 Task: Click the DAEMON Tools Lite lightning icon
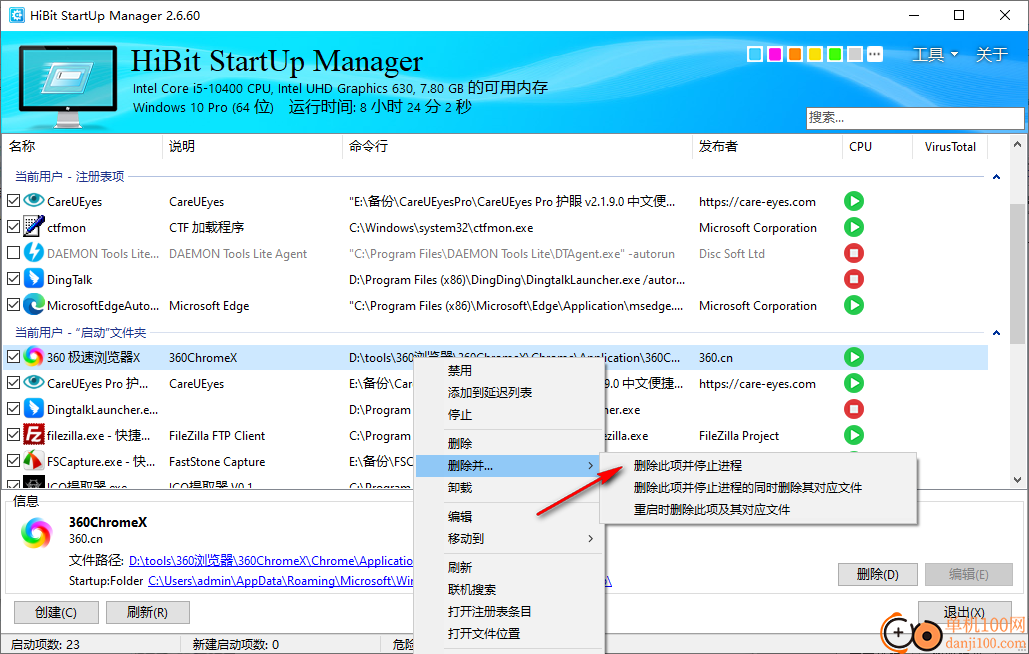click(x=34, y=253)
